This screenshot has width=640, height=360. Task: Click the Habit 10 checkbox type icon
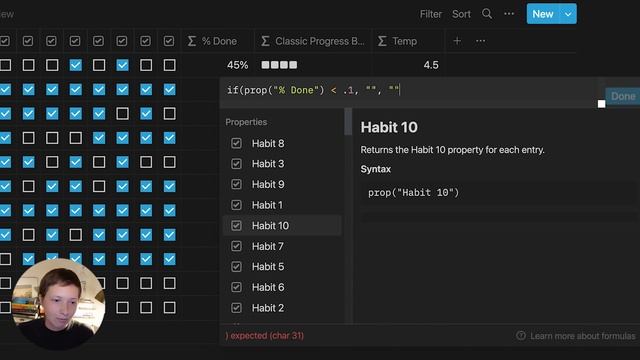236,225
